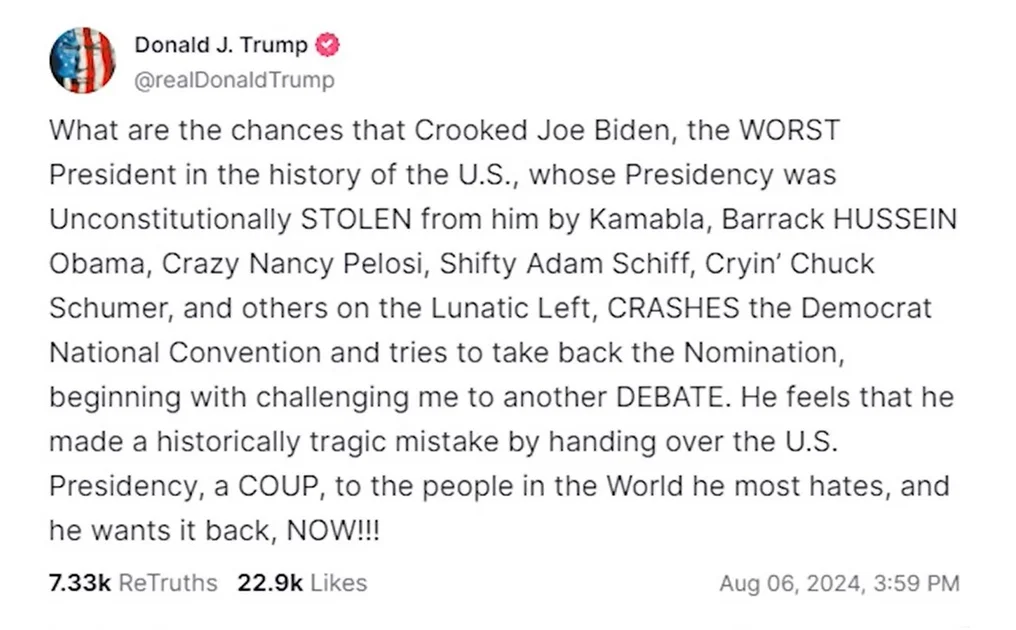Open the Donald J. Trump display name

pos(221,45)
